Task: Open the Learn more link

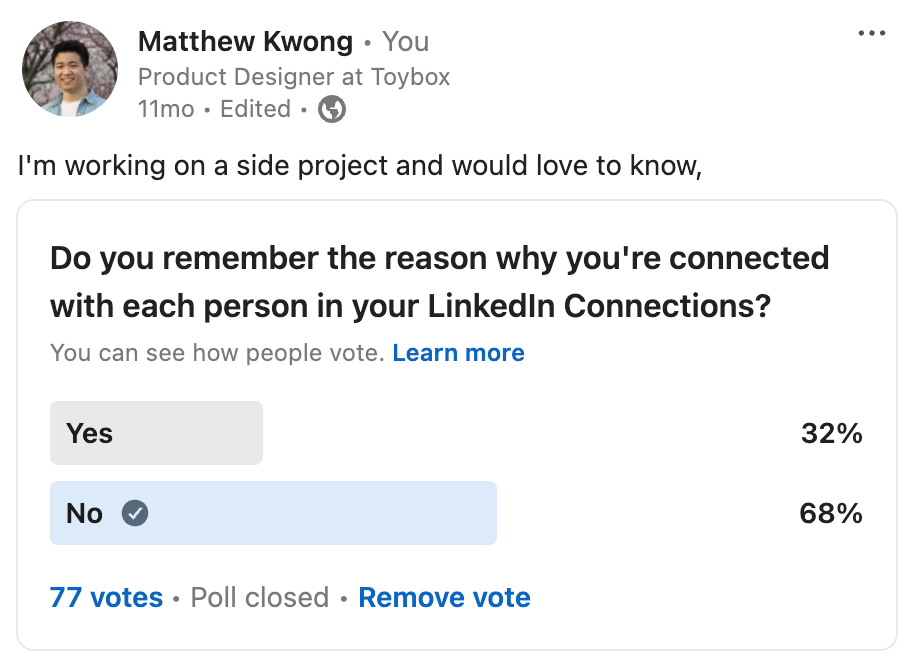Action: pyautogui.click(x=458, y=353)
